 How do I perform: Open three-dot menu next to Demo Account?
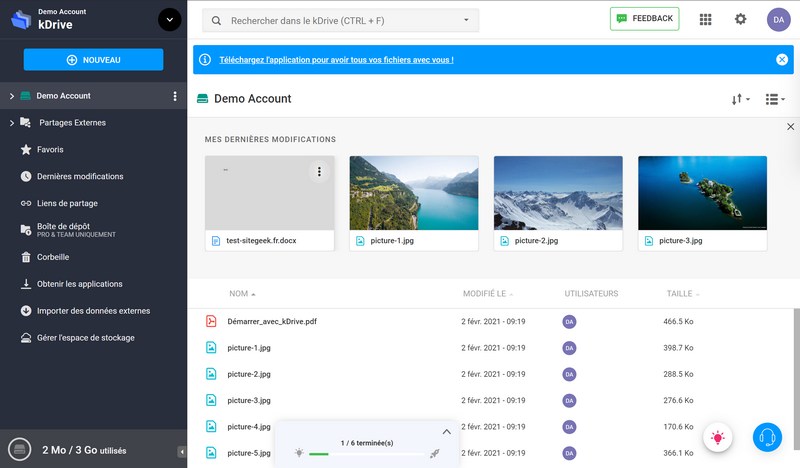[175, 96]
